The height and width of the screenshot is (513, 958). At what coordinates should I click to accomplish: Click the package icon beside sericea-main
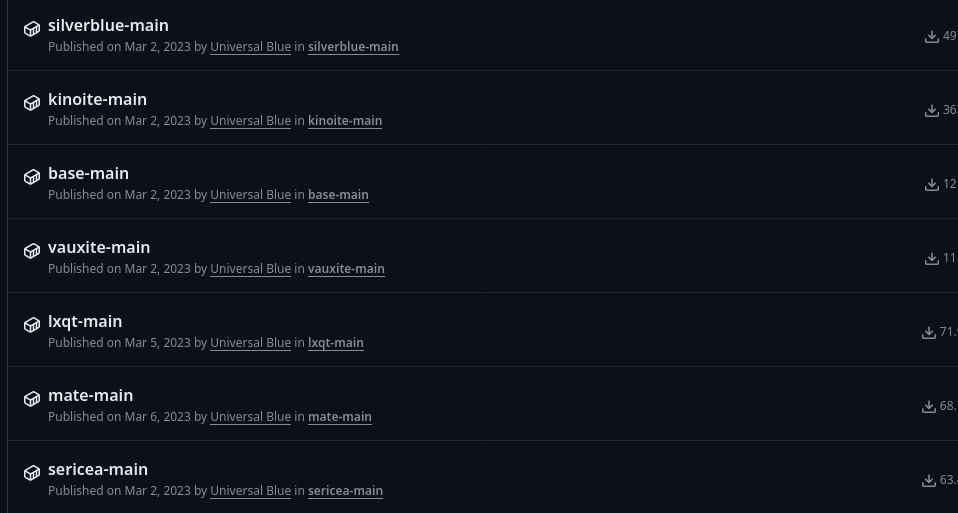click(x=32, y=473)
